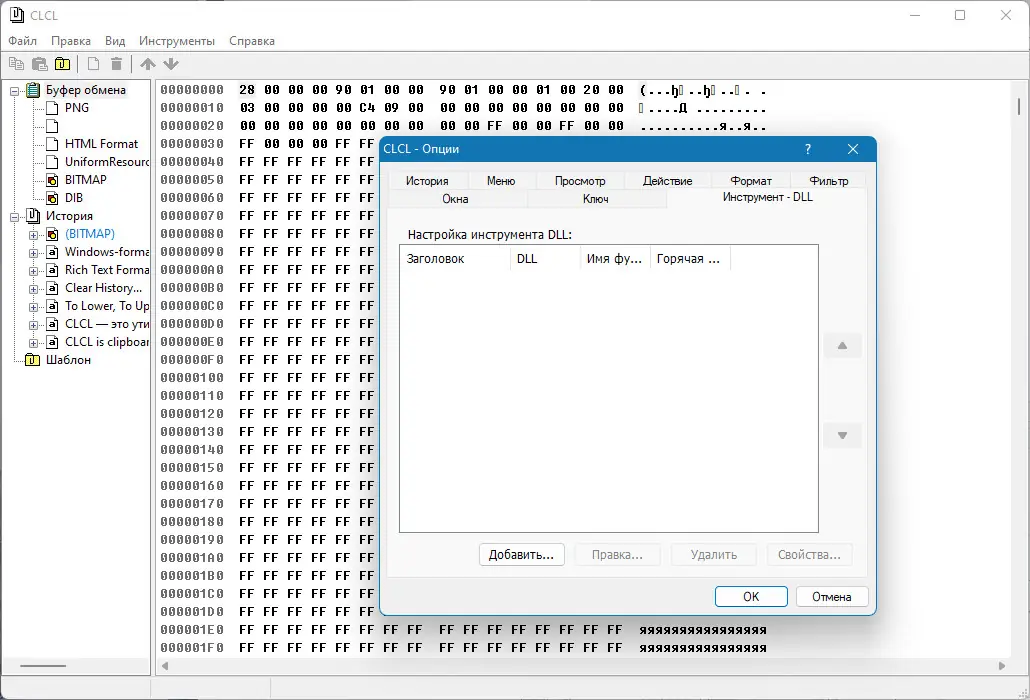Open the Инструменты menu
Screen dimensions: 1030x700
click(177, 41)
